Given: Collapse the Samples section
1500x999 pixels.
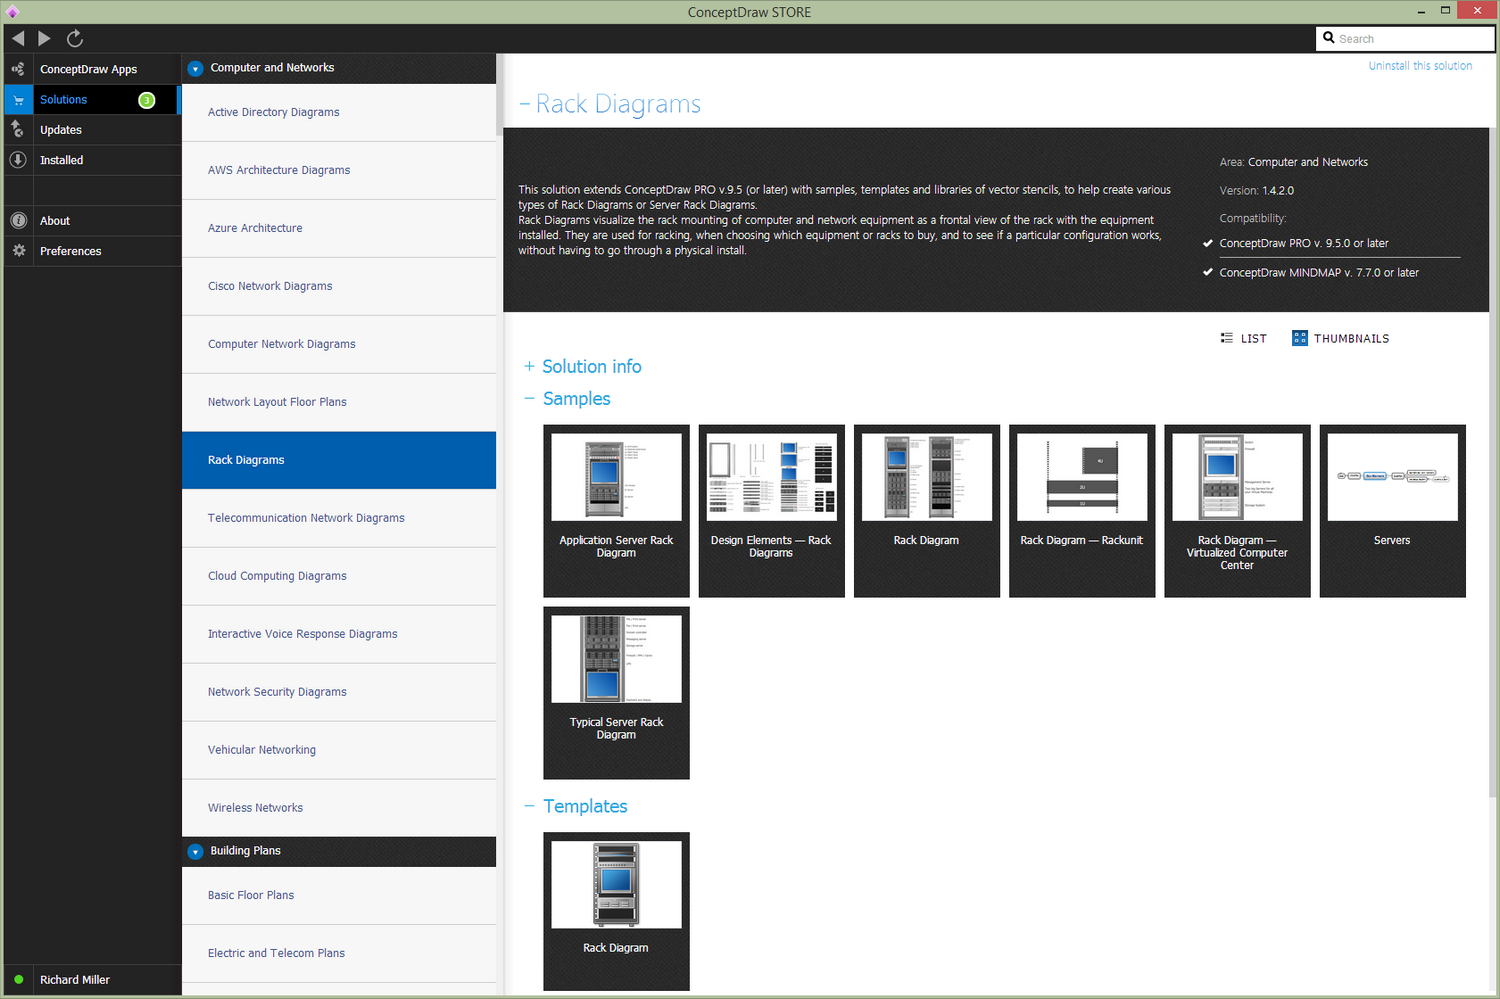Looking at the screenshot, I should tap(529, 399).
